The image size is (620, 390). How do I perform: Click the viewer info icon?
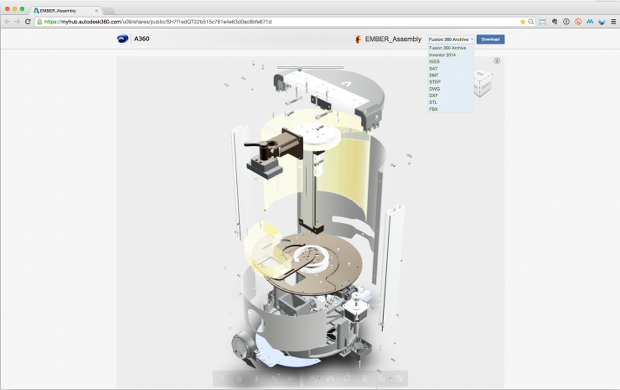tap(497, 61)
